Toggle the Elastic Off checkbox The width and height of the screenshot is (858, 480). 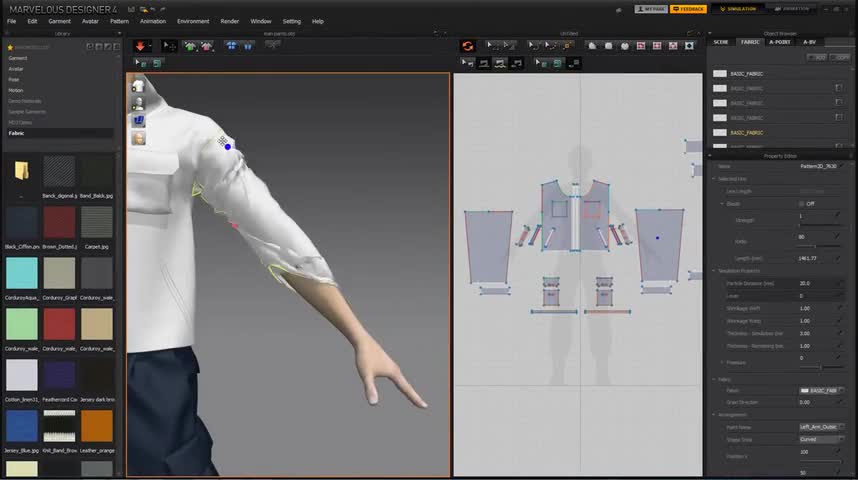pyautogui.click(x=800, y=203)
